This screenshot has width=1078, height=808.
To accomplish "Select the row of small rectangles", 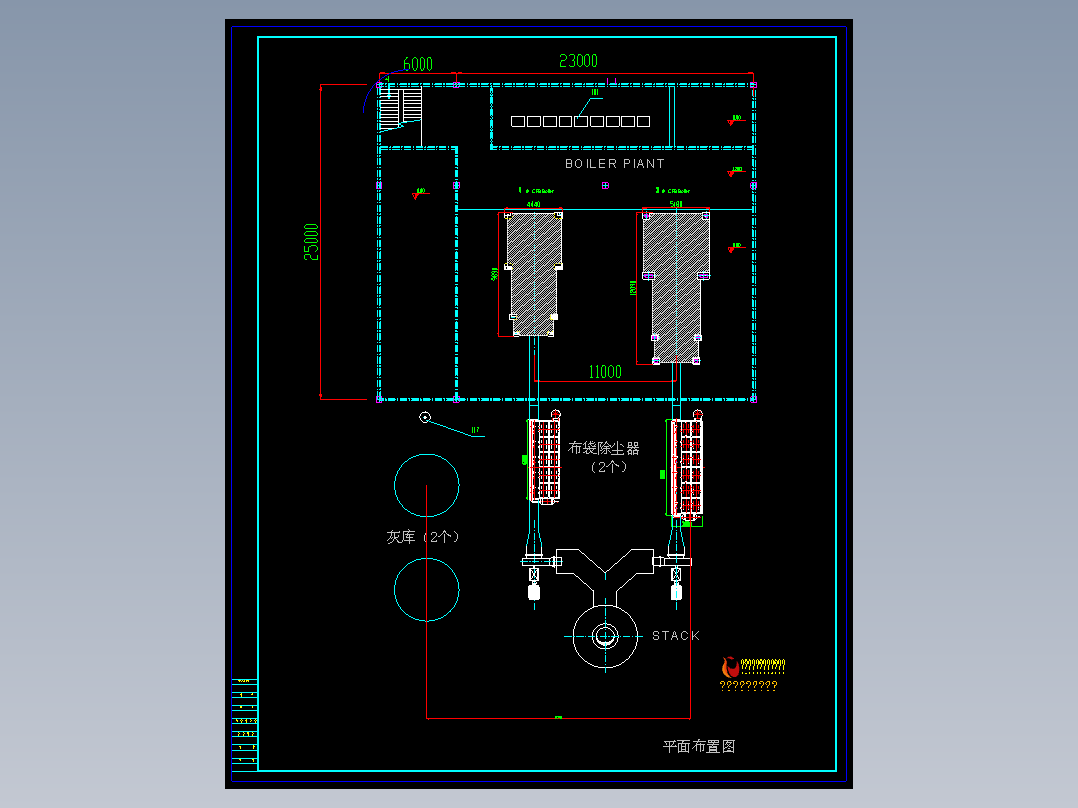I will (x=580, y=121).
